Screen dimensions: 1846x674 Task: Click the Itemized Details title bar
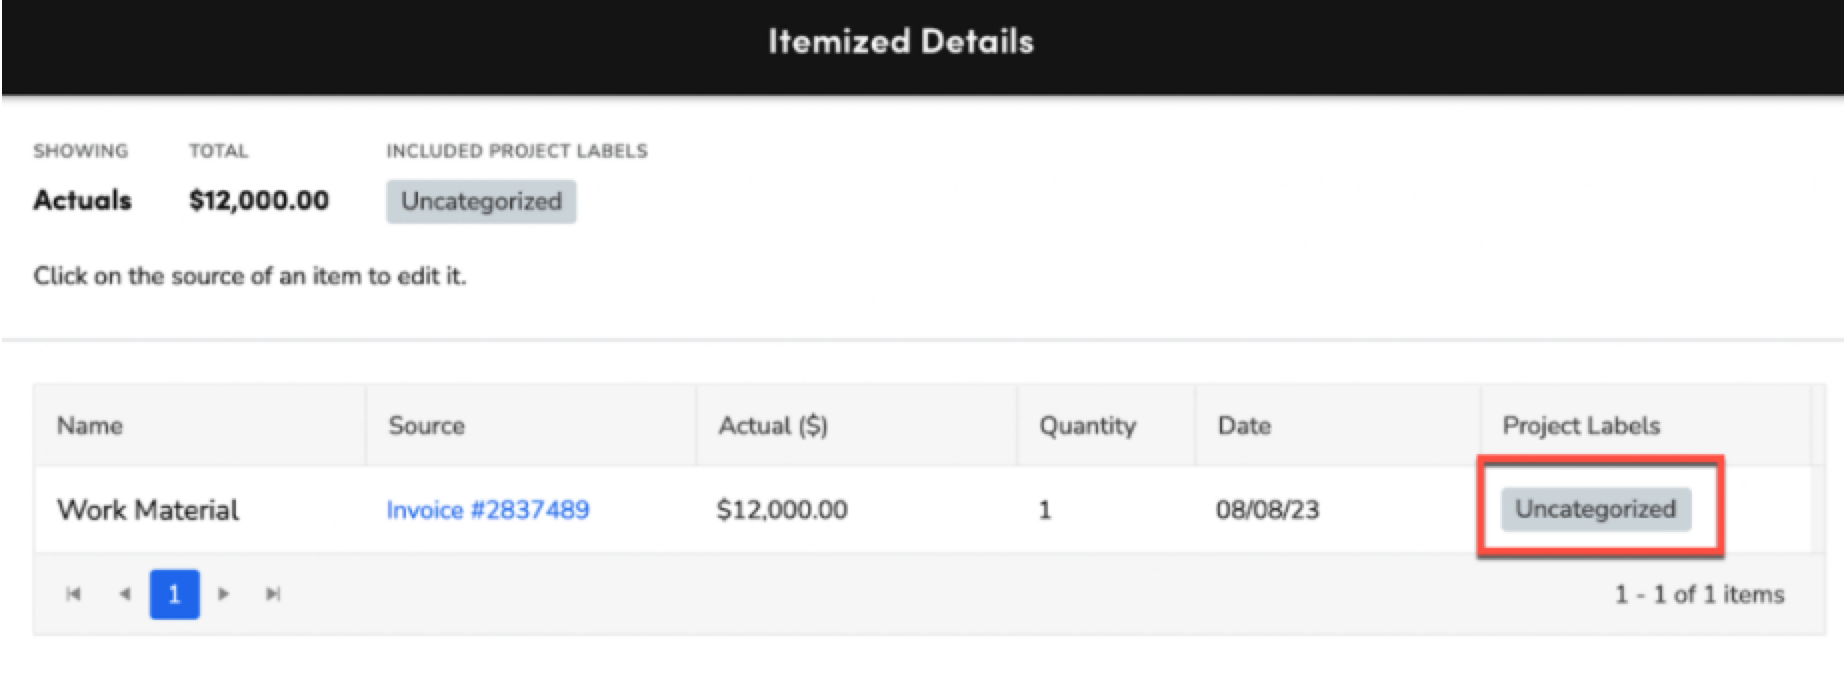pyautogui.click(x=902, y=41)
